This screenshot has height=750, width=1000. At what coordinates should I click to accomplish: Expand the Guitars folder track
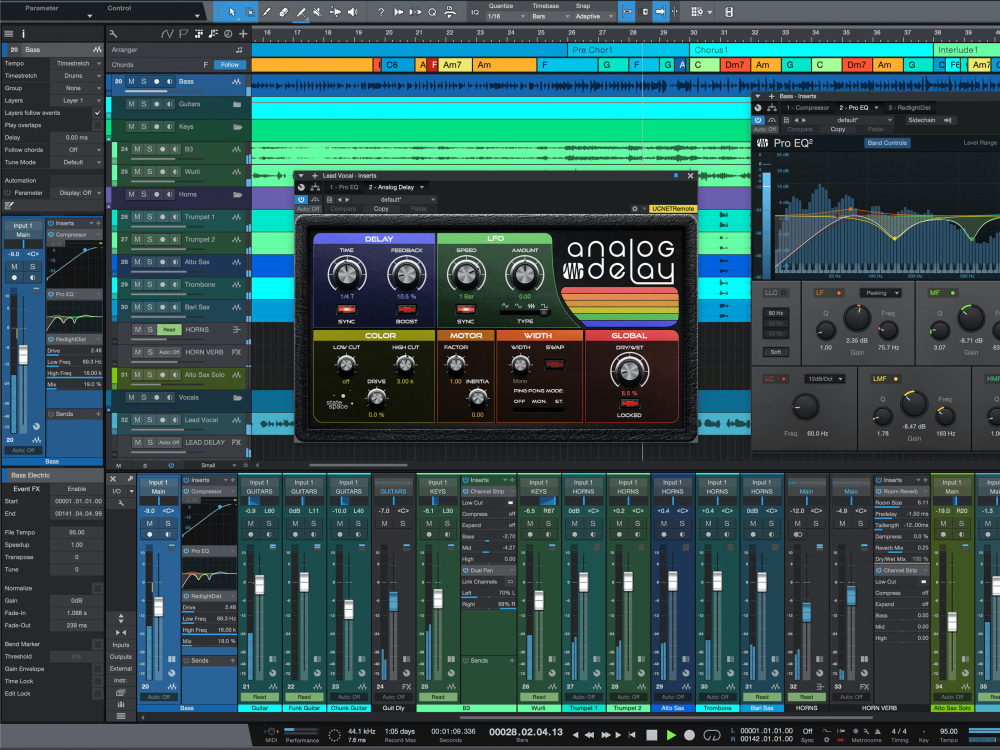[x=237, y=104]
